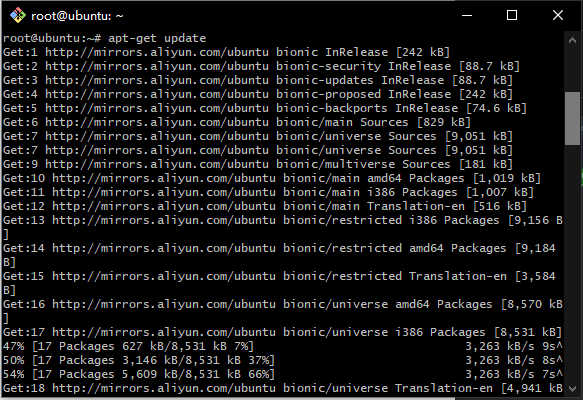Click scrollbar track above the thumb
The width and height of the screenshot is (583, 400).
click(572, 70)
